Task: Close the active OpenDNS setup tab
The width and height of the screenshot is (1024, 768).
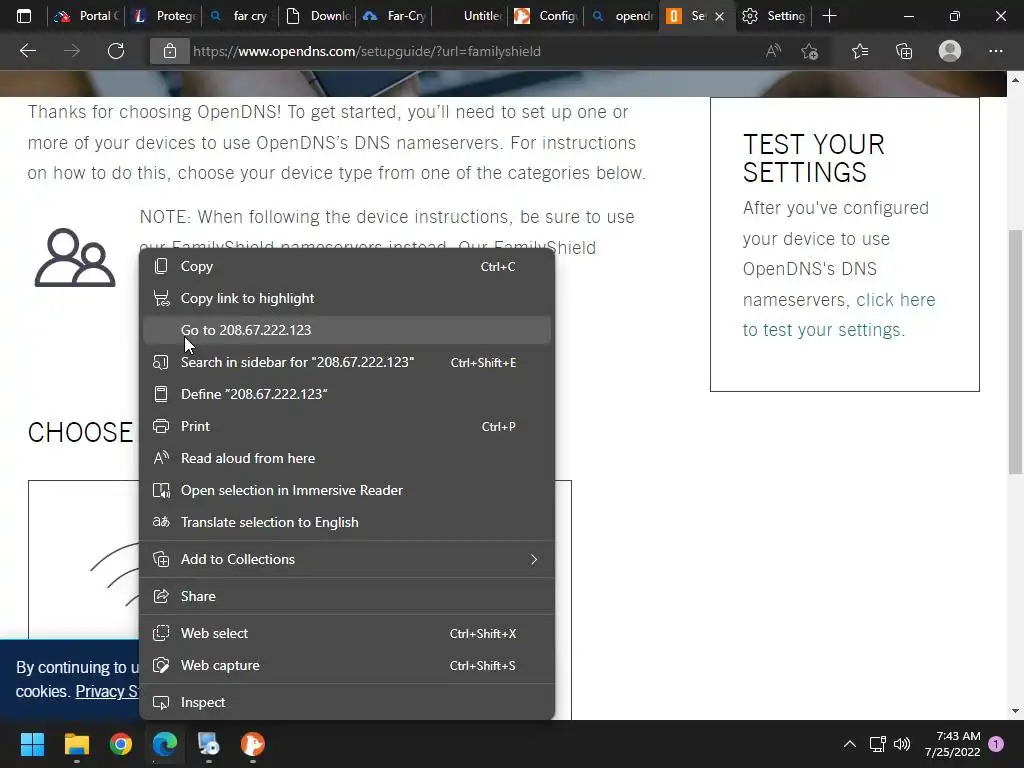Action: click(x=719, y=16)
